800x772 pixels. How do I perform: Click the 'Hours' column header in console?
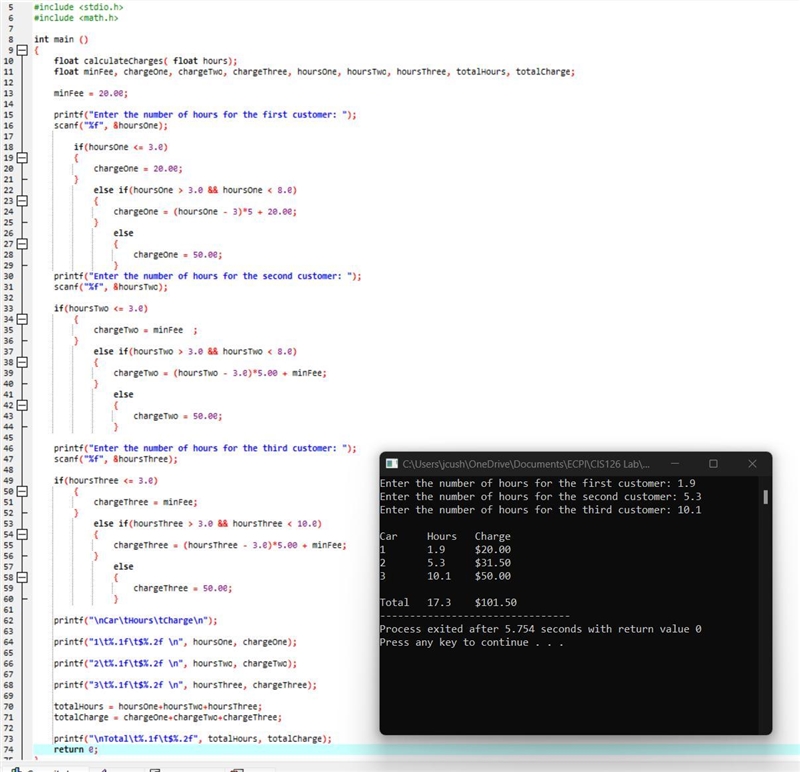point(442,536)
